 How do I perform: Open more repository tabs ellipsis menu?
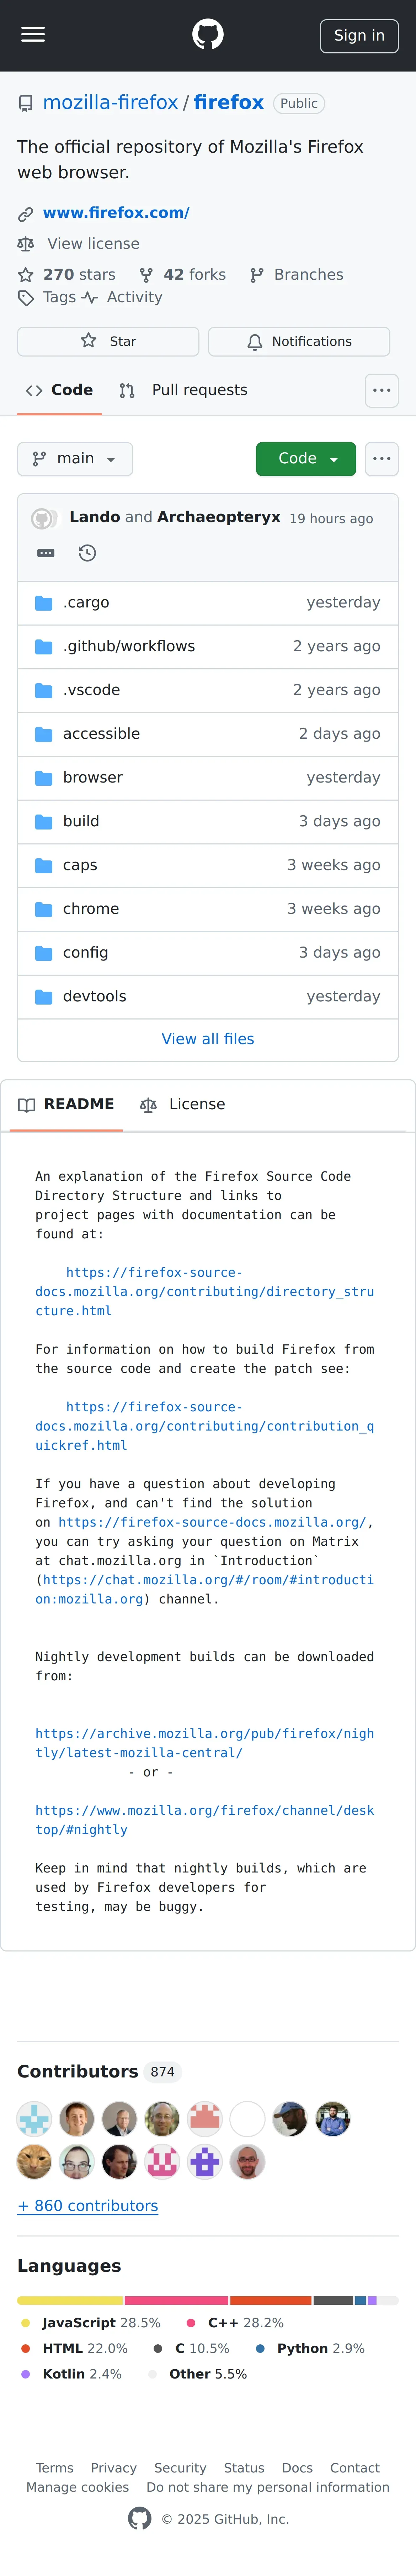point(382,390)
